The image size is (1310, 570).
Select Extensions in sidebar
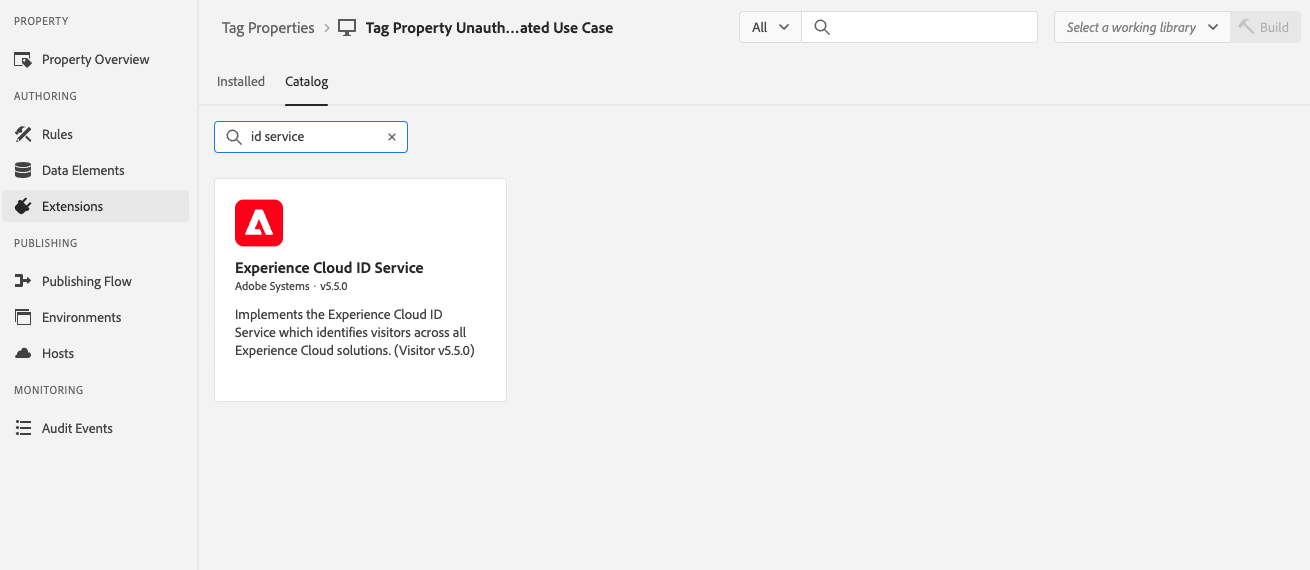click(95, 206)
